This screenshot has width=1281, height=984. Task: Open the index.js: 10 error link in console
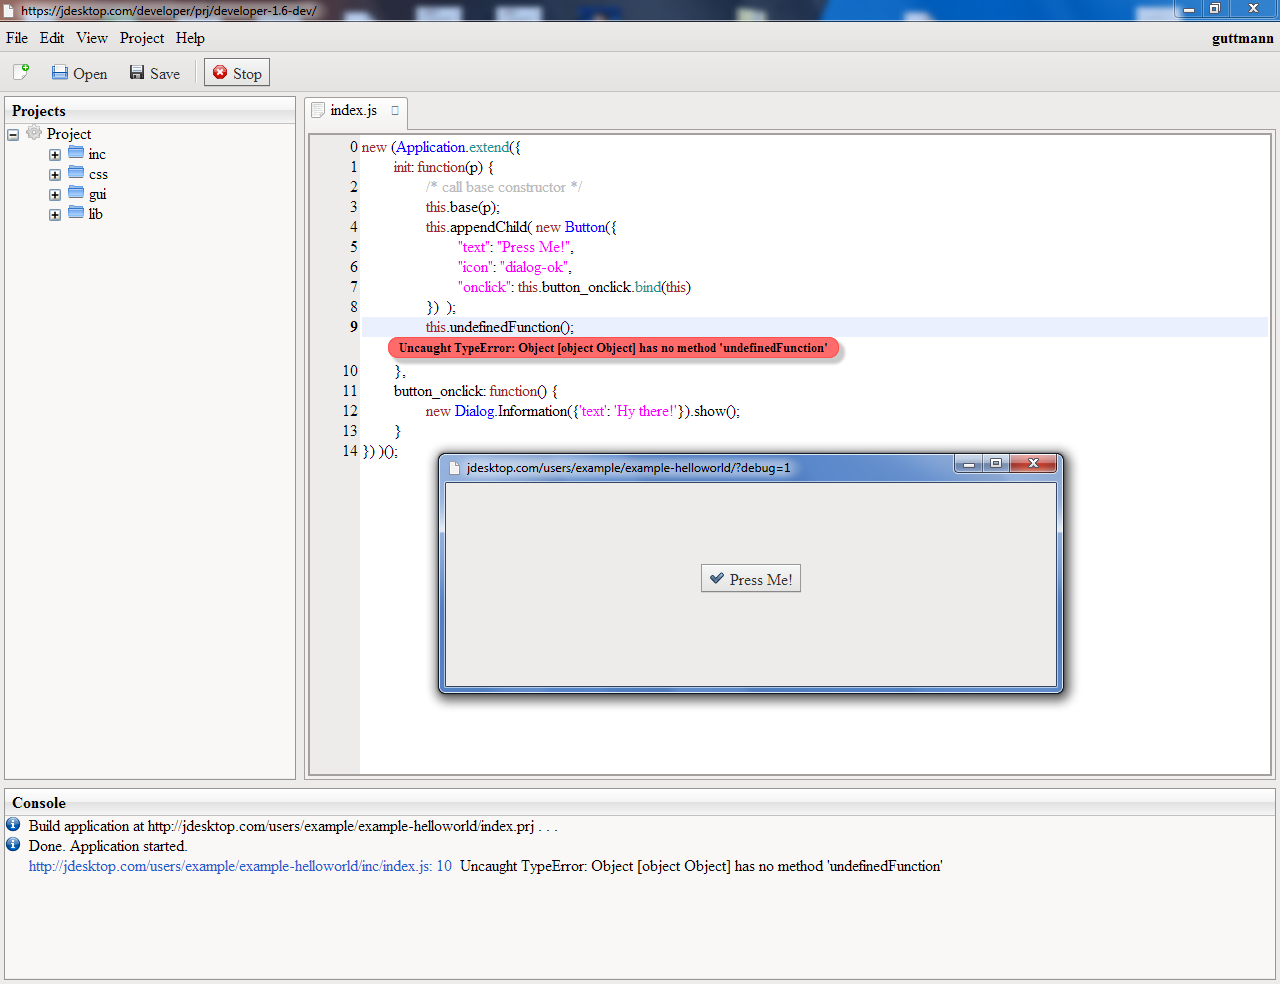[240, 866]
